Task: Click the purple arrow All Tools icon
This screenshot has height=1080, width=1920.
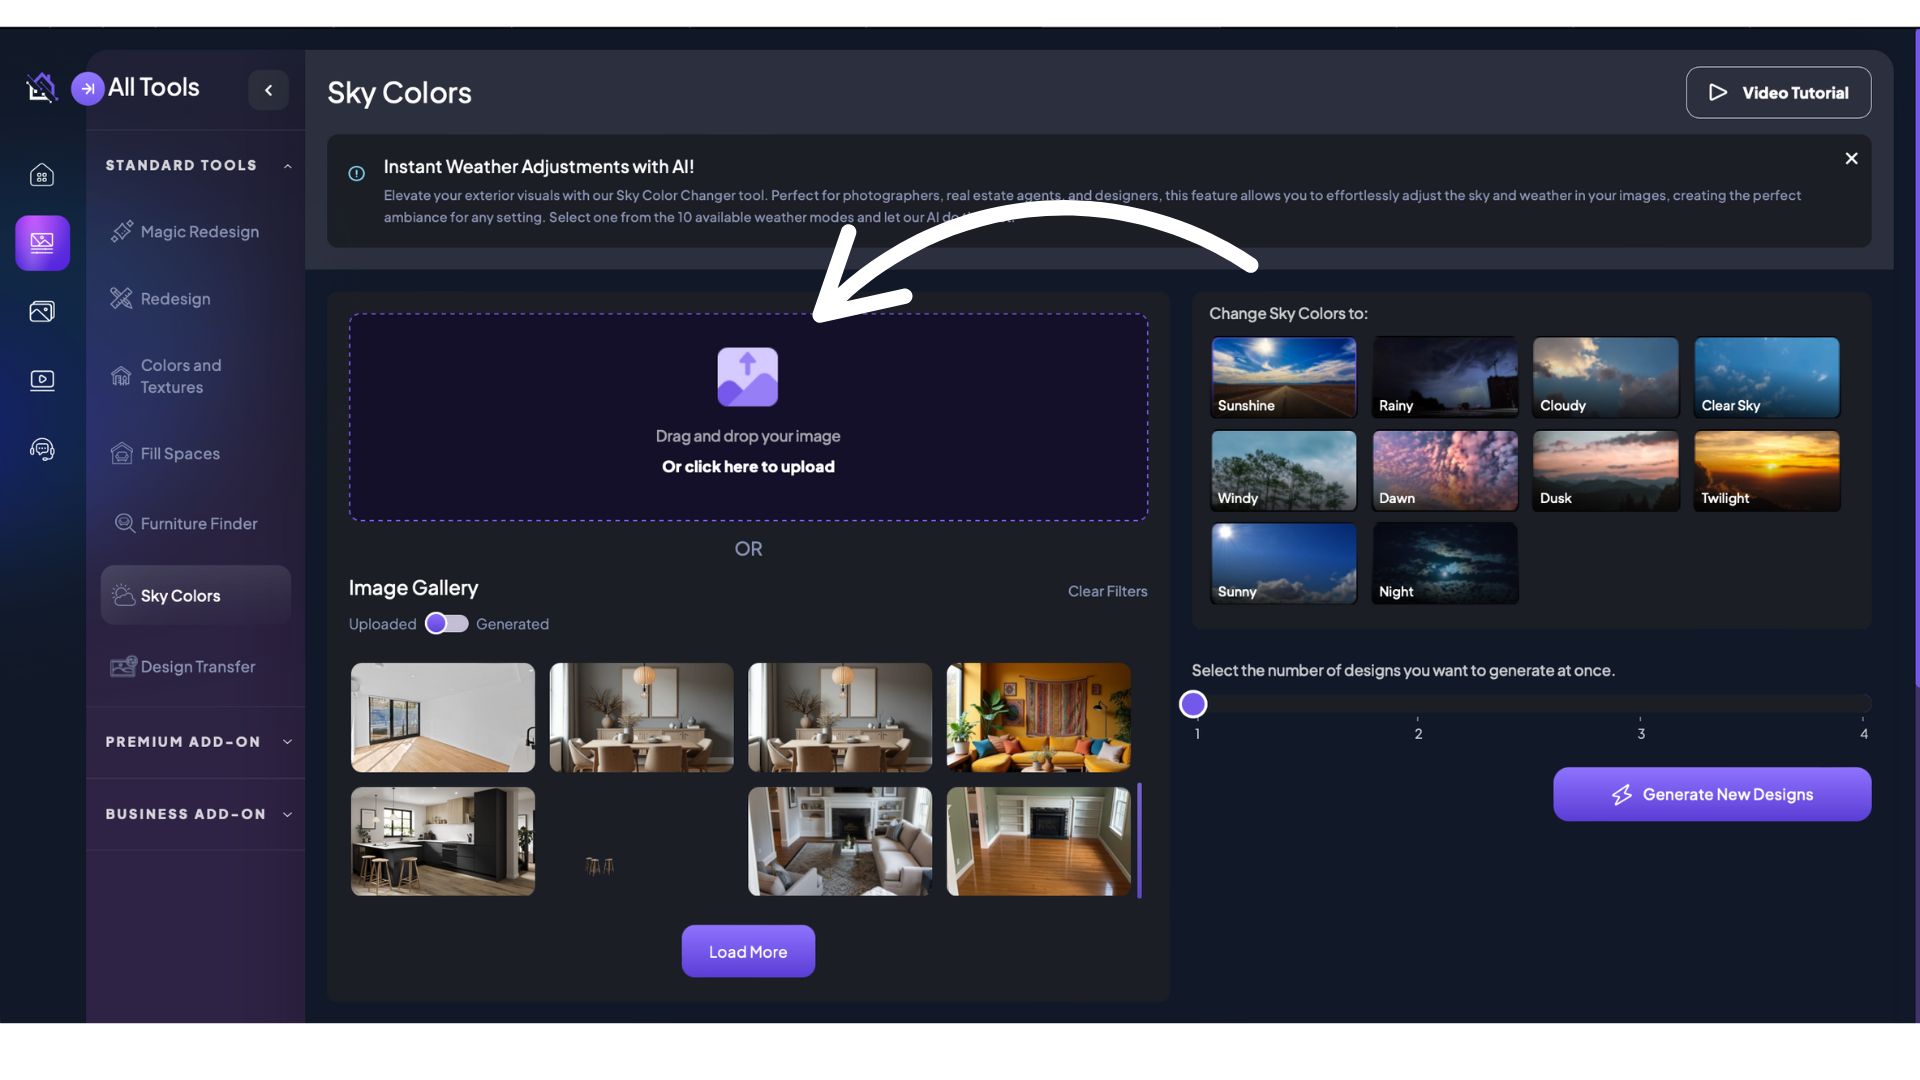Action: (88, 88)
